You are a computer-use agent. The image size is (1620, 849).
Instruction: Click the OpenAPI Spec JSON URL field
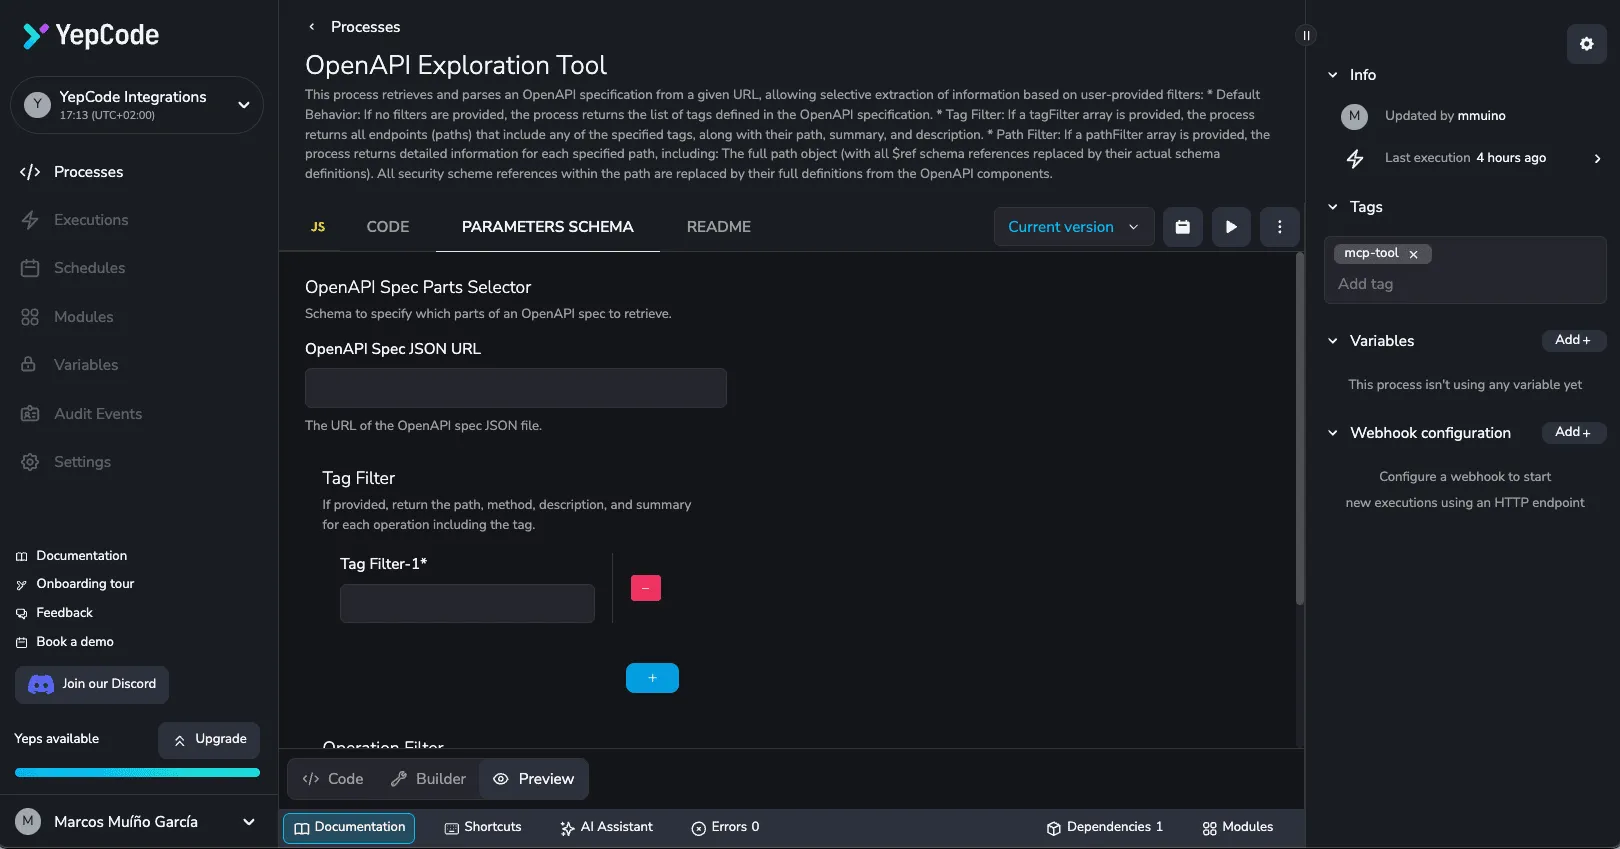click(515, 388)
